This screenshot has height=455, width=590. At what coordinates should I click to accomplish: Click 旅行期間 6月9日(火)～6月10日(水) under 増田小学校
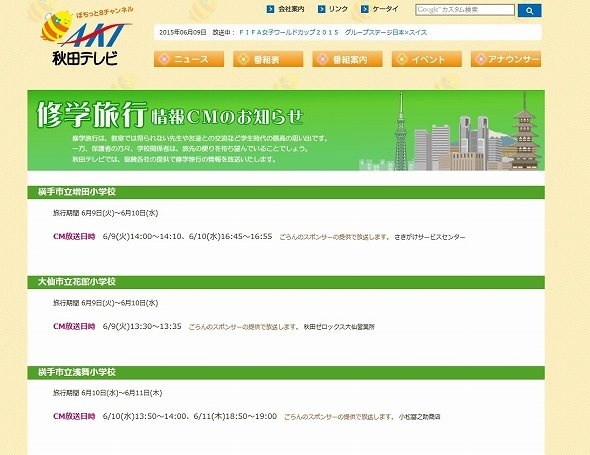(x=105, y=213)
